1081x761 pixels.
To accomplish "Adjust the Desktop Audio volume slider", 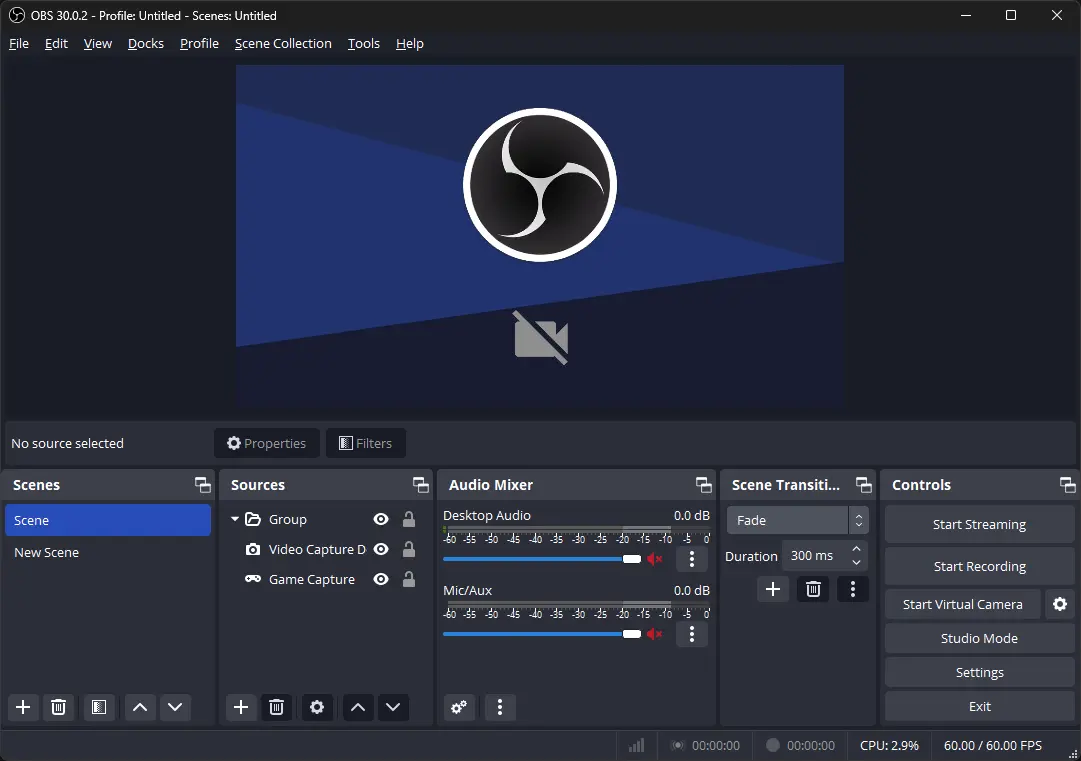I will tap(542, 559).
